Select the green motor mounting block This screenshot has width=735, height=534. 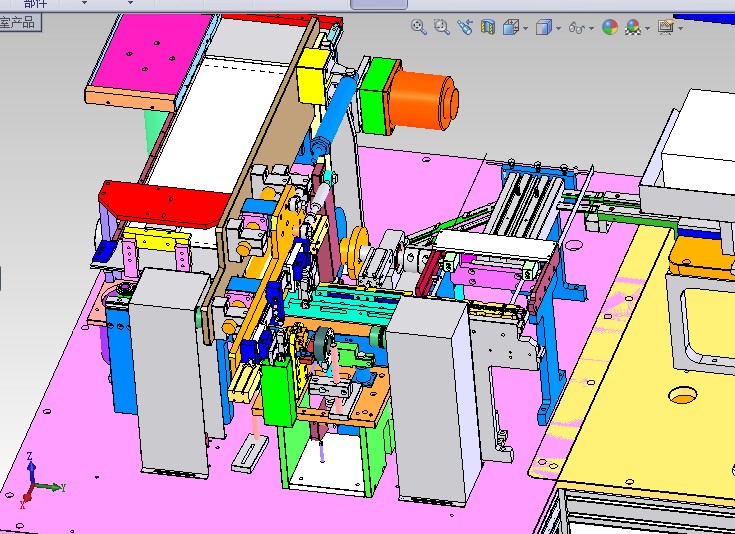click(x=379, y=96)
